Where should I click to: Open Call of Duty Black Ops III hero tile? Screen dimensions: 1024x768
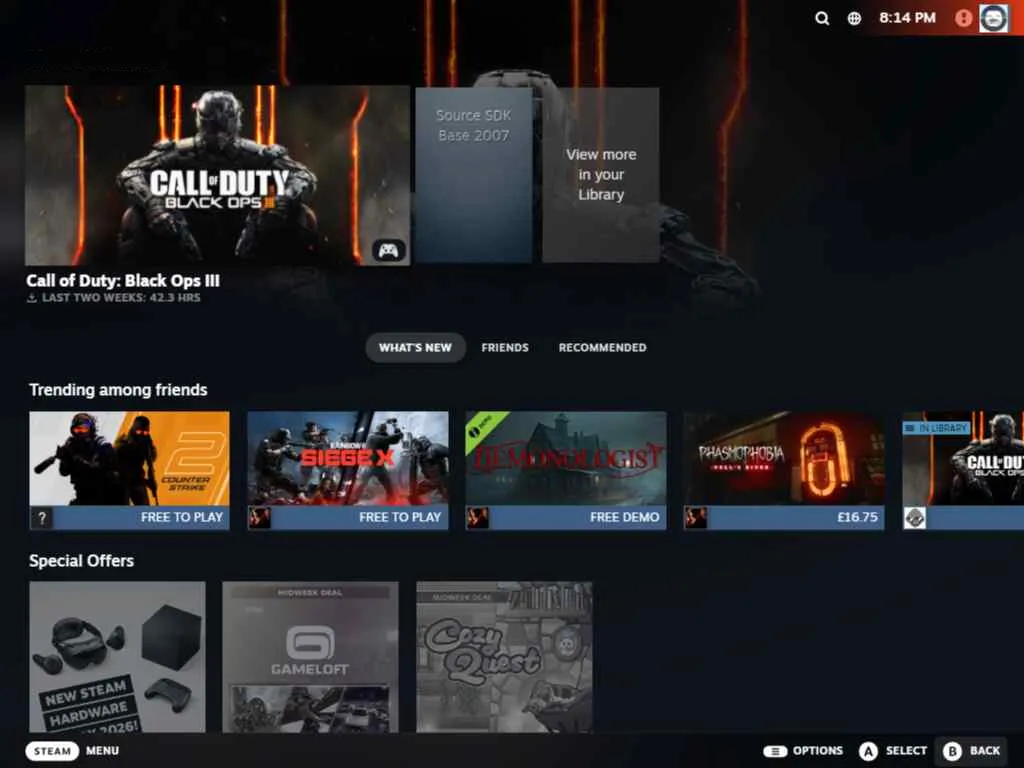pyautogui.click(x=217, y=175)
